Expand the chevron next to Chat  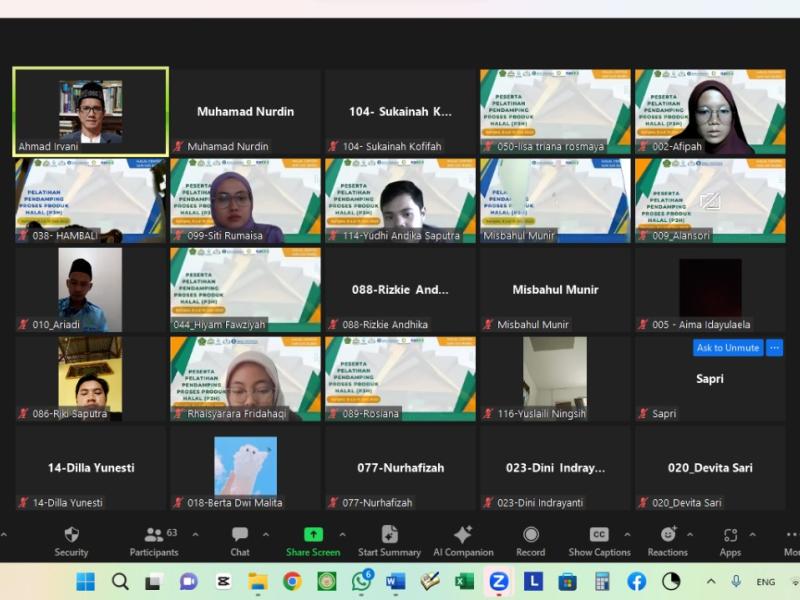(x=265, y=534)
